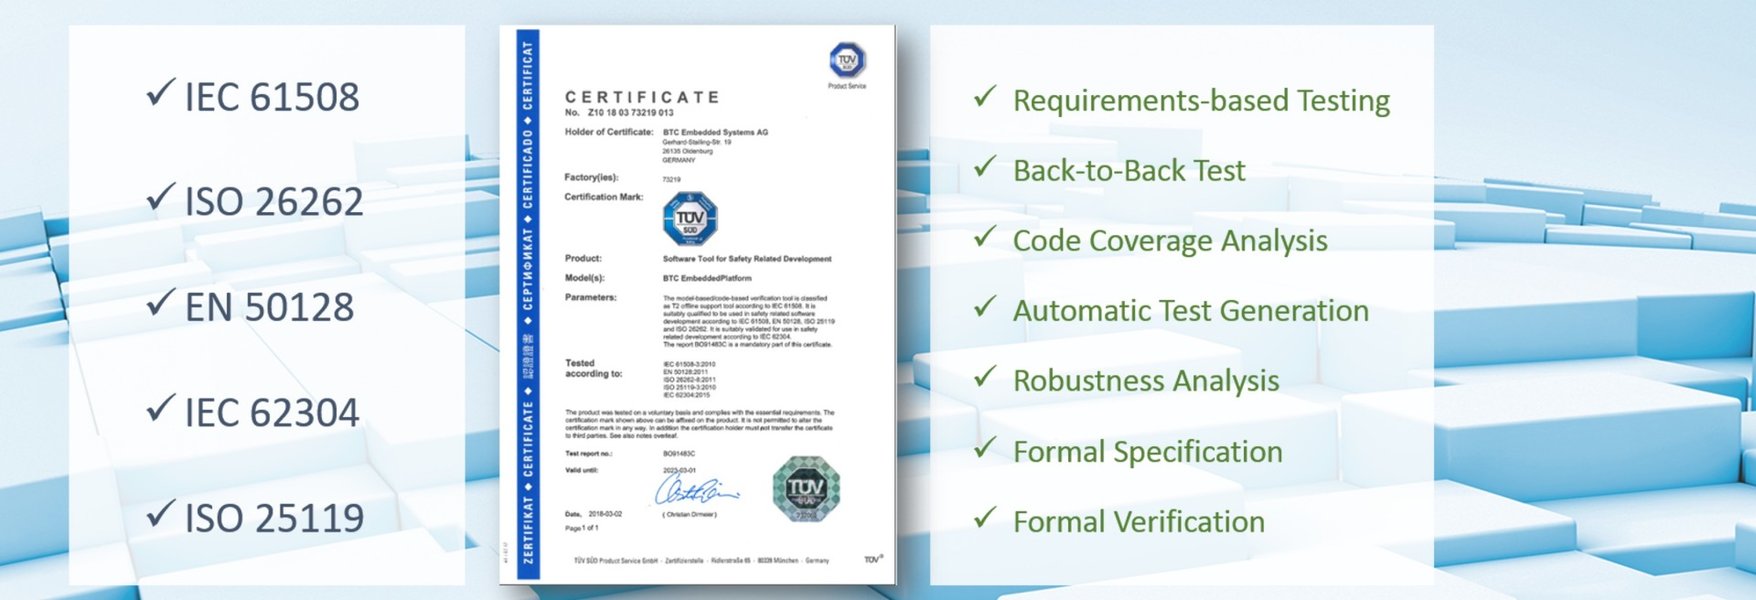Select the IEC 61508 standard text
Image resolution: width=1756 pixels, height=600 pixels.
(x=272, y=98)
